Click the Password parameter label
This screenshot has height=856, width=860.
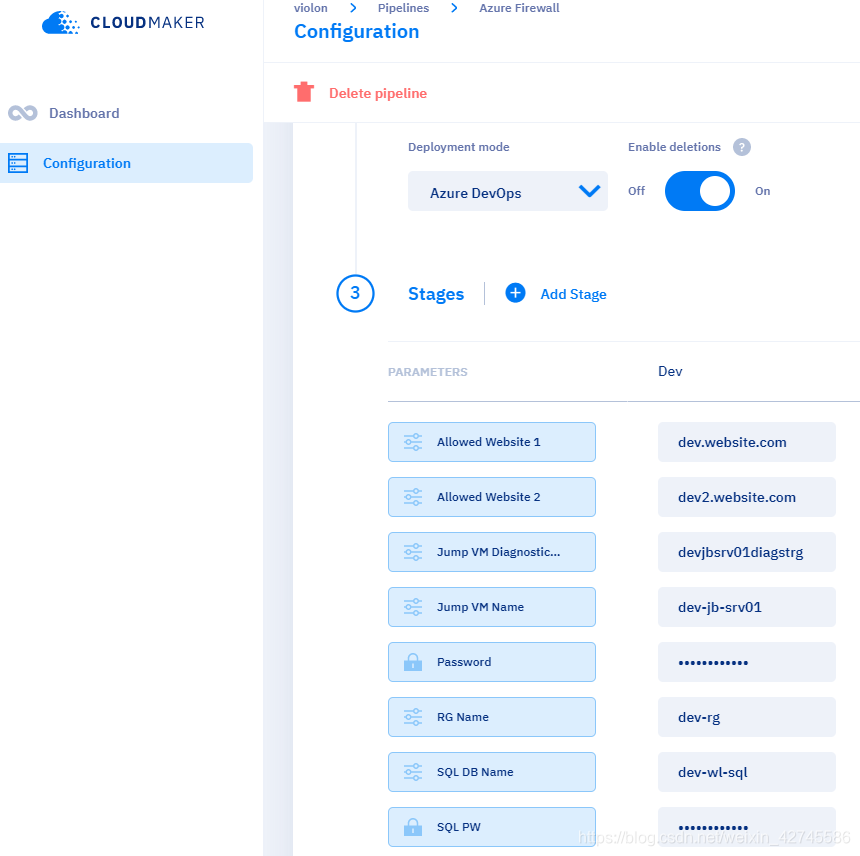(463, 662)
